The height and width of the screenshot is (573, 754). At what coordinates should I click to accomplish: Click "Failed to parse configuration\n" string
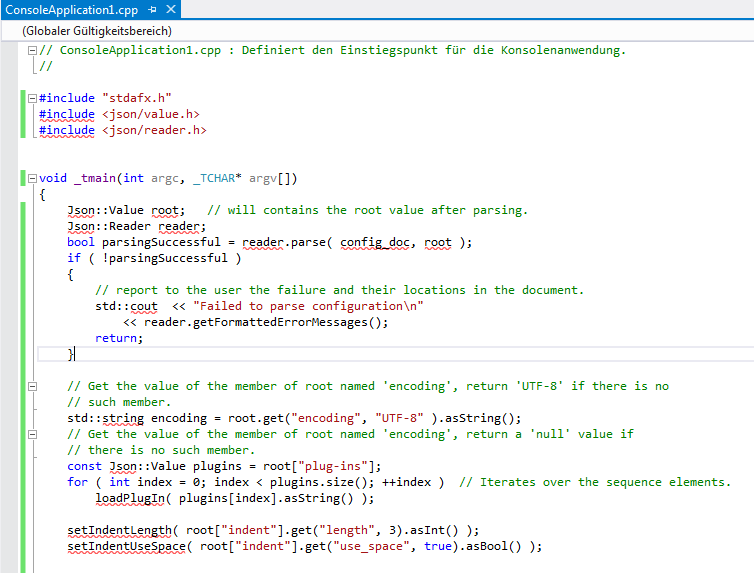pos(308,306)
